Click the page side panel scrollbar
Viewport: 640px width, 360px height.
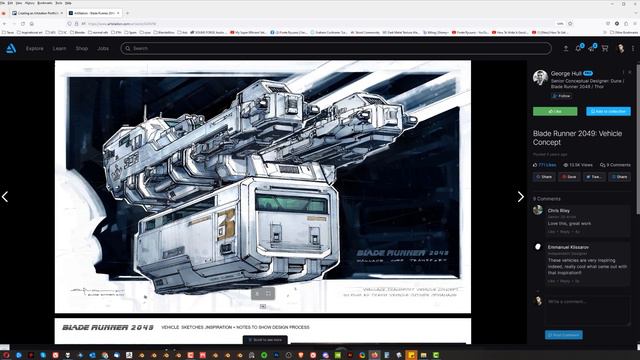(x=638, y=139)
